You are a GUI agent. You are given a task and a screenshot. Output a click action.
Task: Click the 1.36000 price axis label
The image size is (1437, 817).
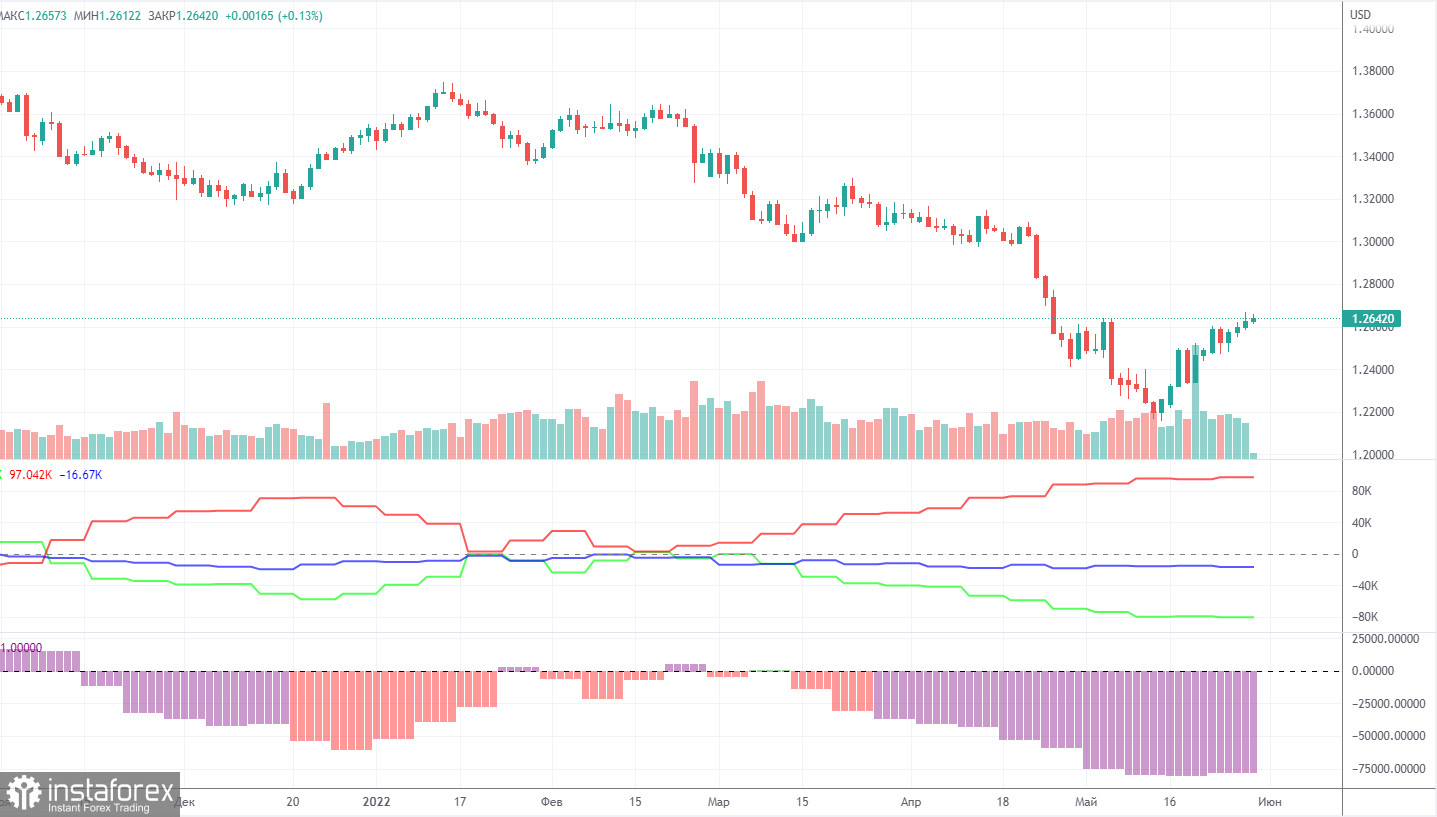[1372, 114]
